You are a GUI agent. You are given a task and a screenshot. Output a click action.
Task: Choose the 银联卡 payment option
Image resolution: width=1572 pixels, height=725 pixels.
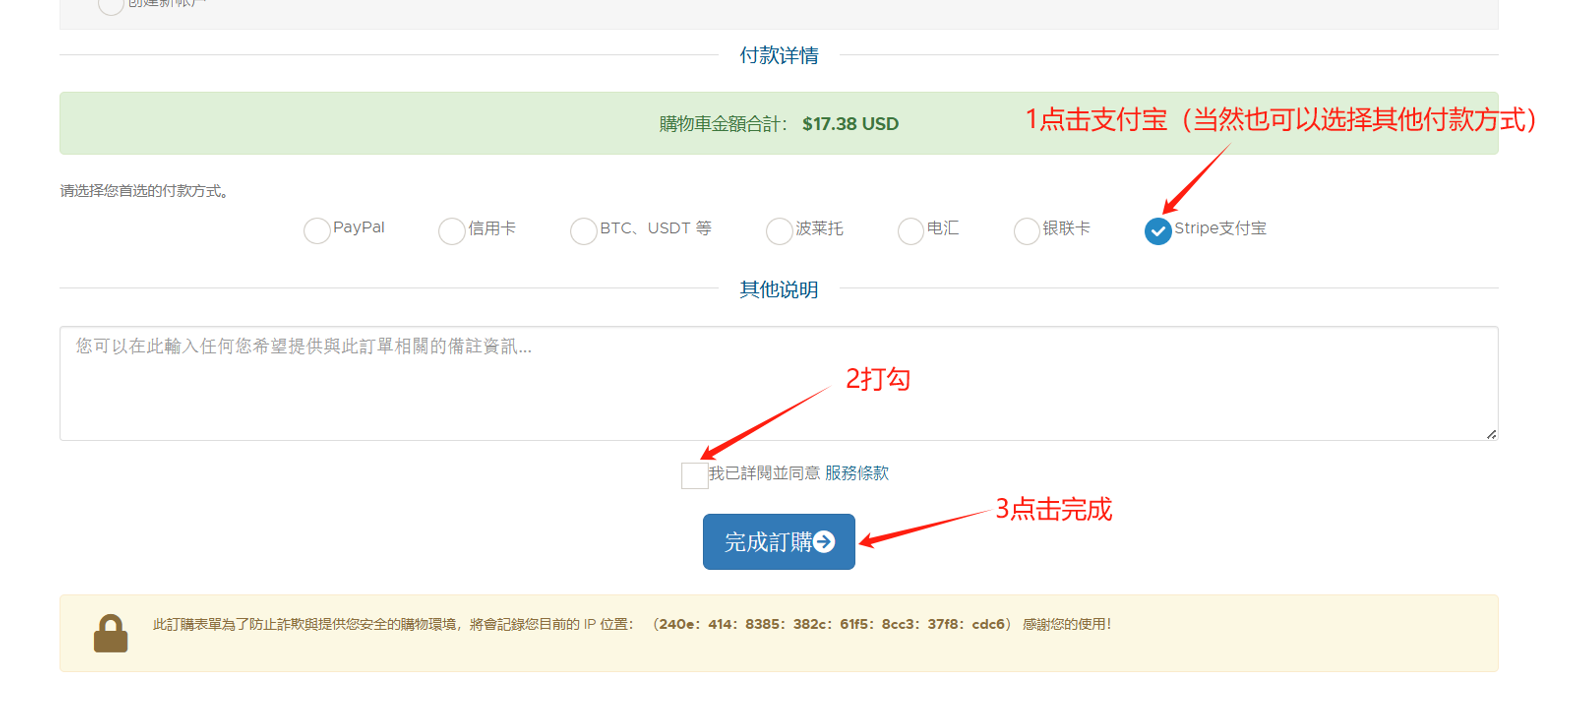(1027, 231)
